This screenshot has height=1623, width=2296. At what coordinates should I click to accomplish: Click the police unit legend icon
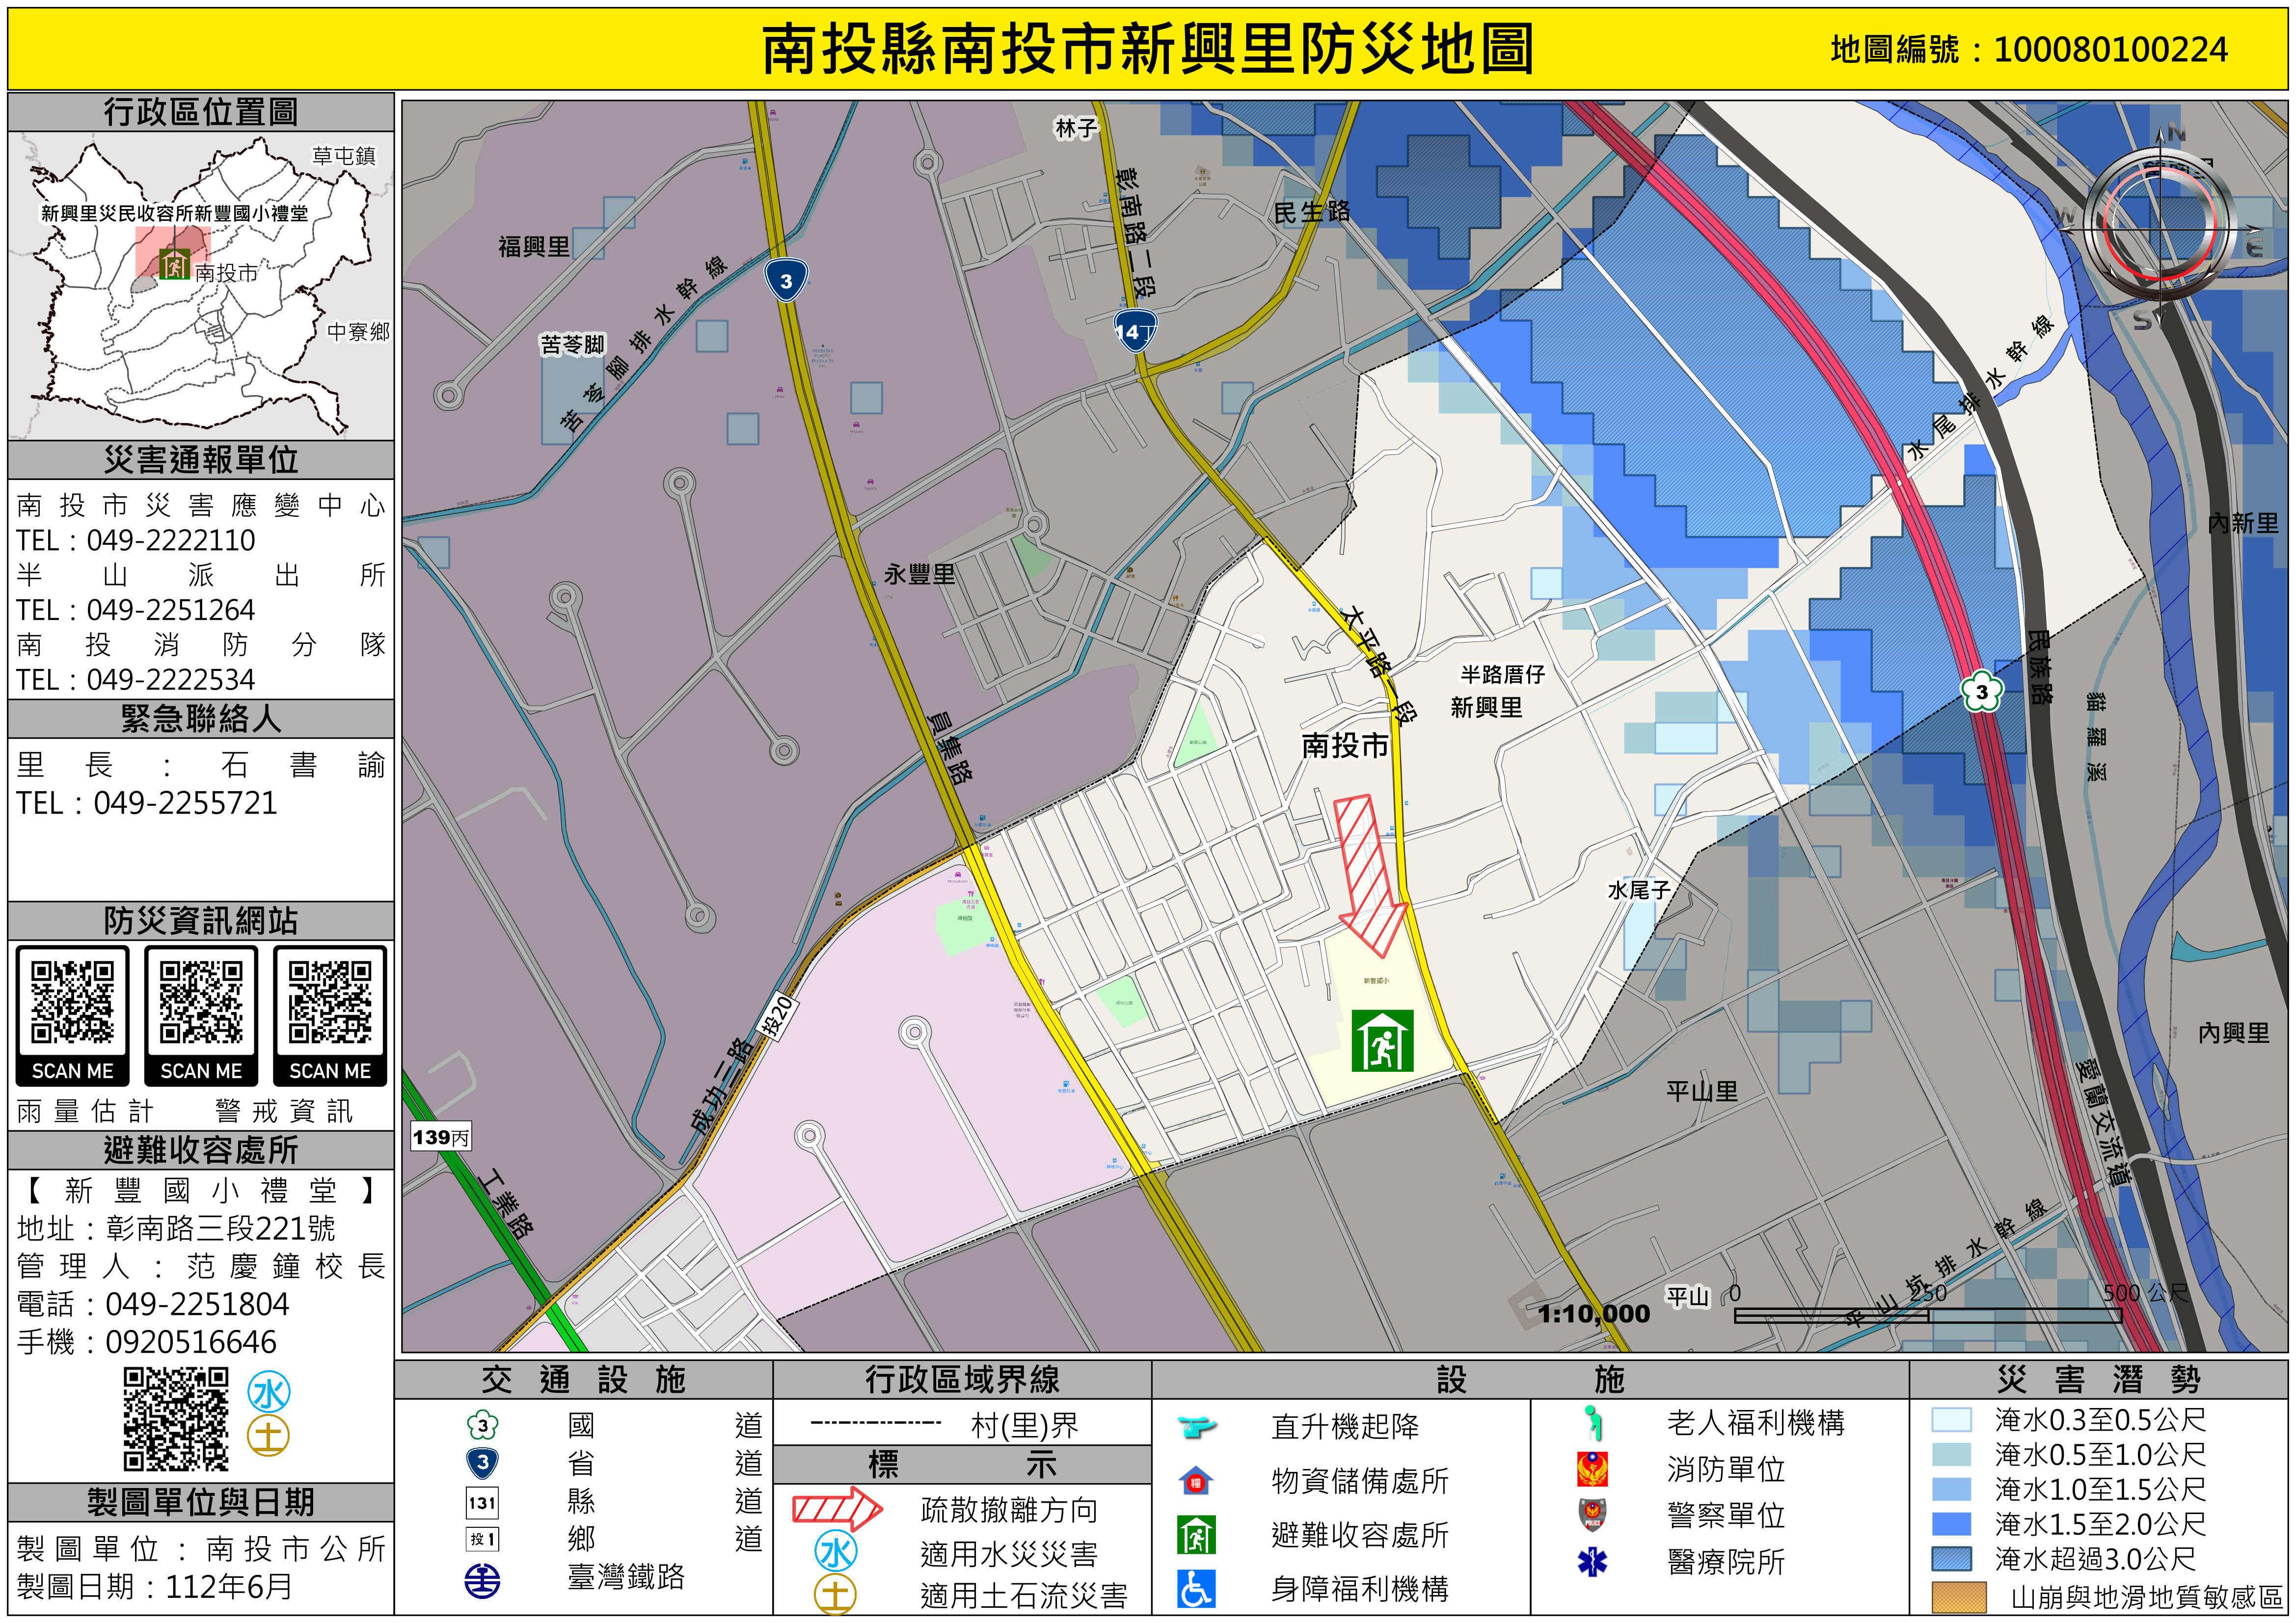click(x=1592, y=1514)
